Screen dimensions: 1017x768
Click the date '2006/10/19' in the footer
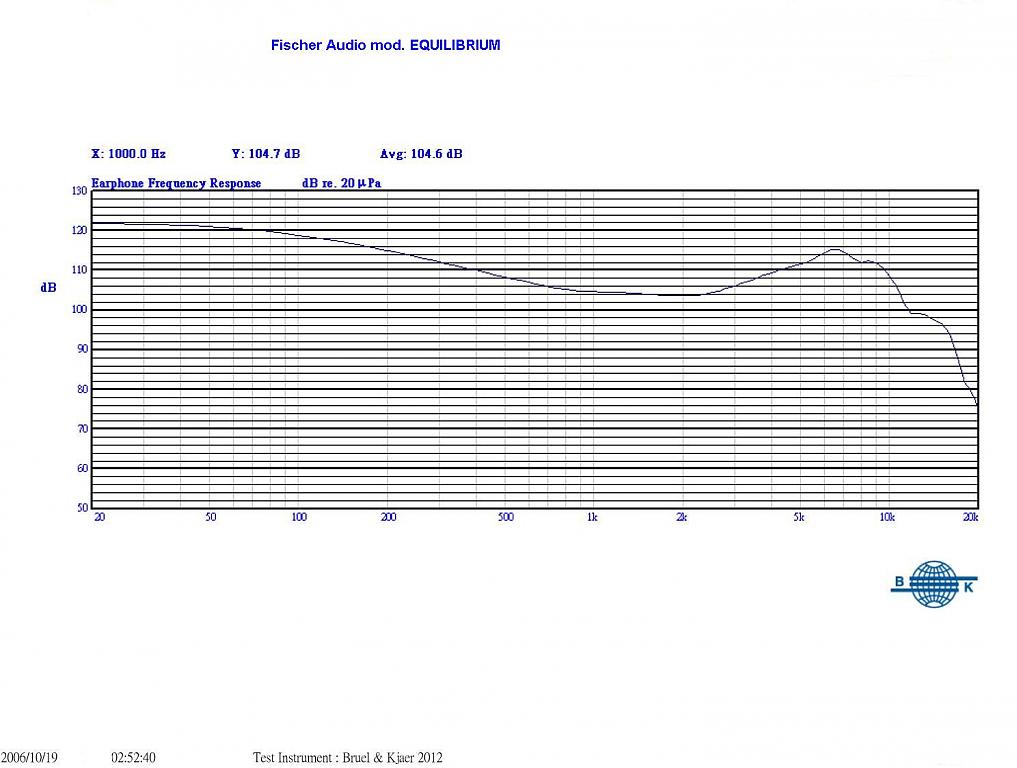coord(29,758)
